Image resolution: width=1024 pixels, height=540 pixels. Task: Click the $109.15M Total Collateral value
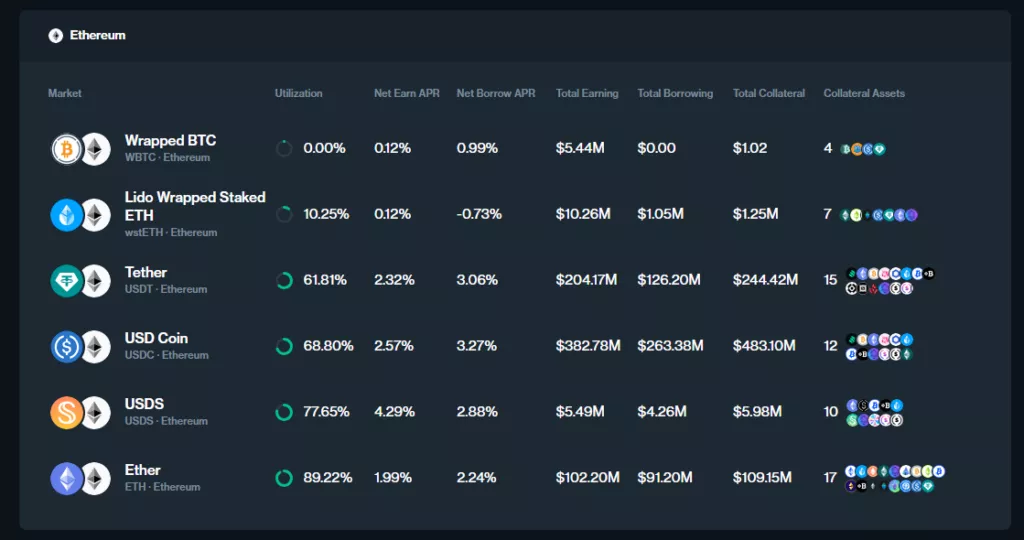(x=761, y=478)
